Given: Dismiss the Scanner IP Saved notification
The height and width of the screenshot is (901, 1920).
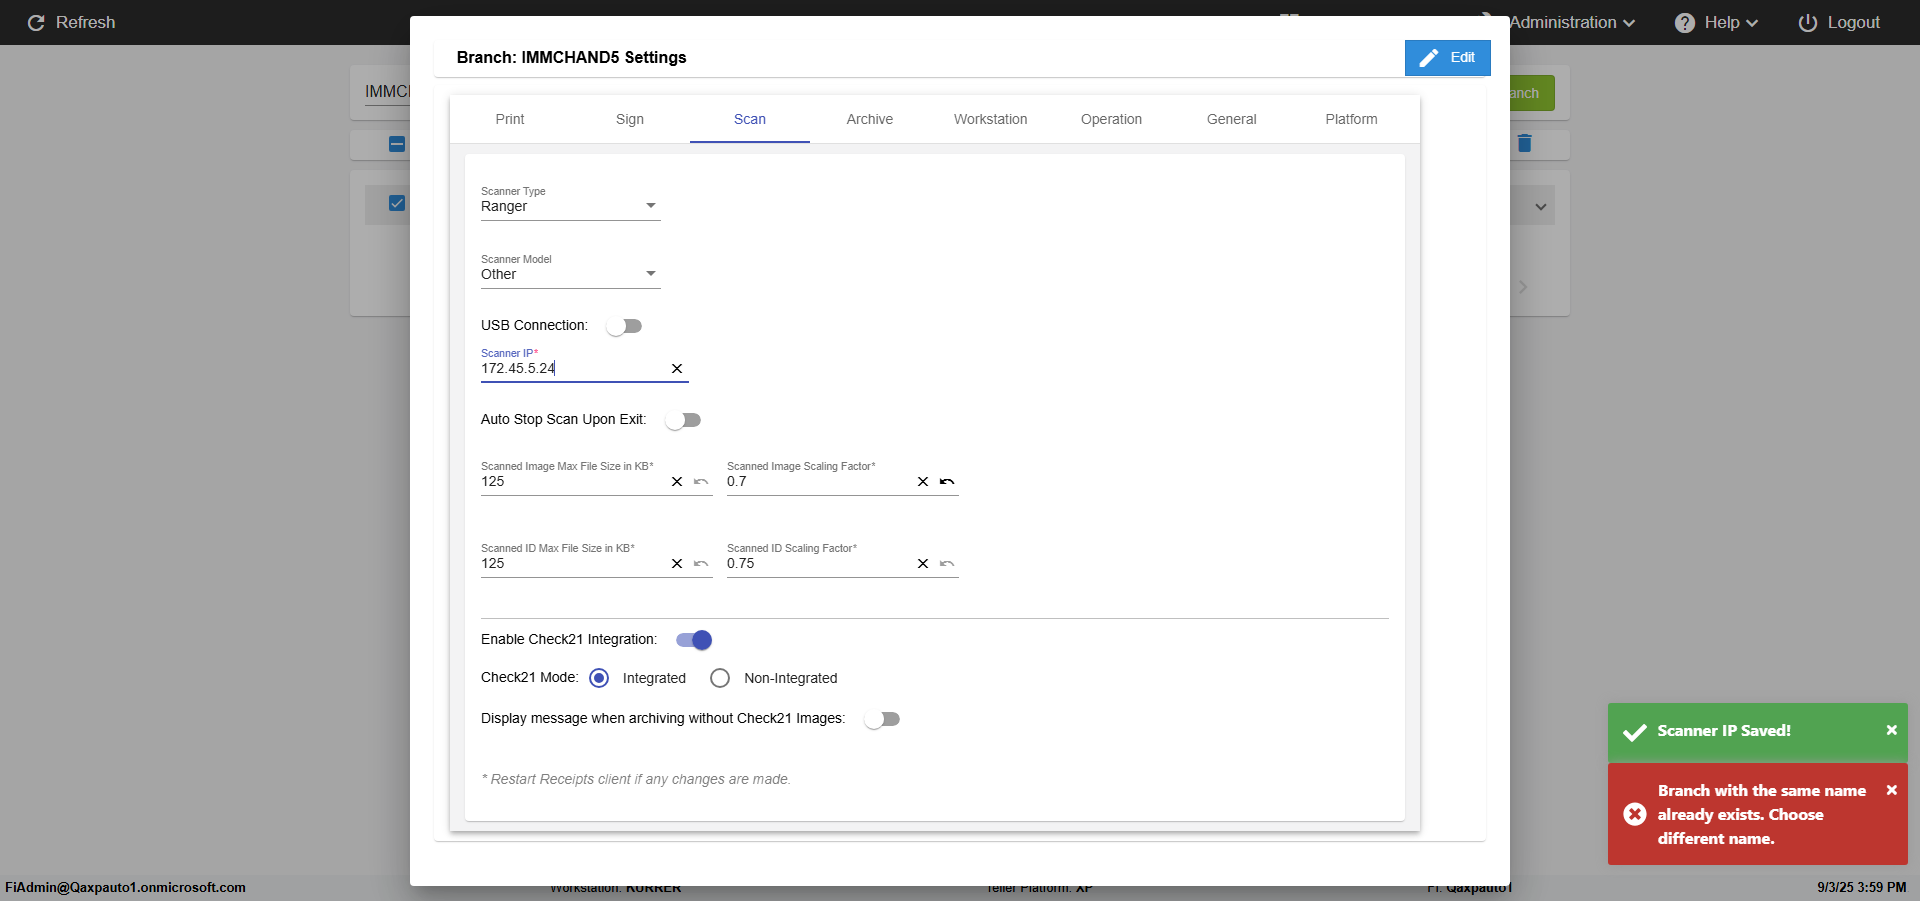Looking at the screenshot, I should point(1891,730).
